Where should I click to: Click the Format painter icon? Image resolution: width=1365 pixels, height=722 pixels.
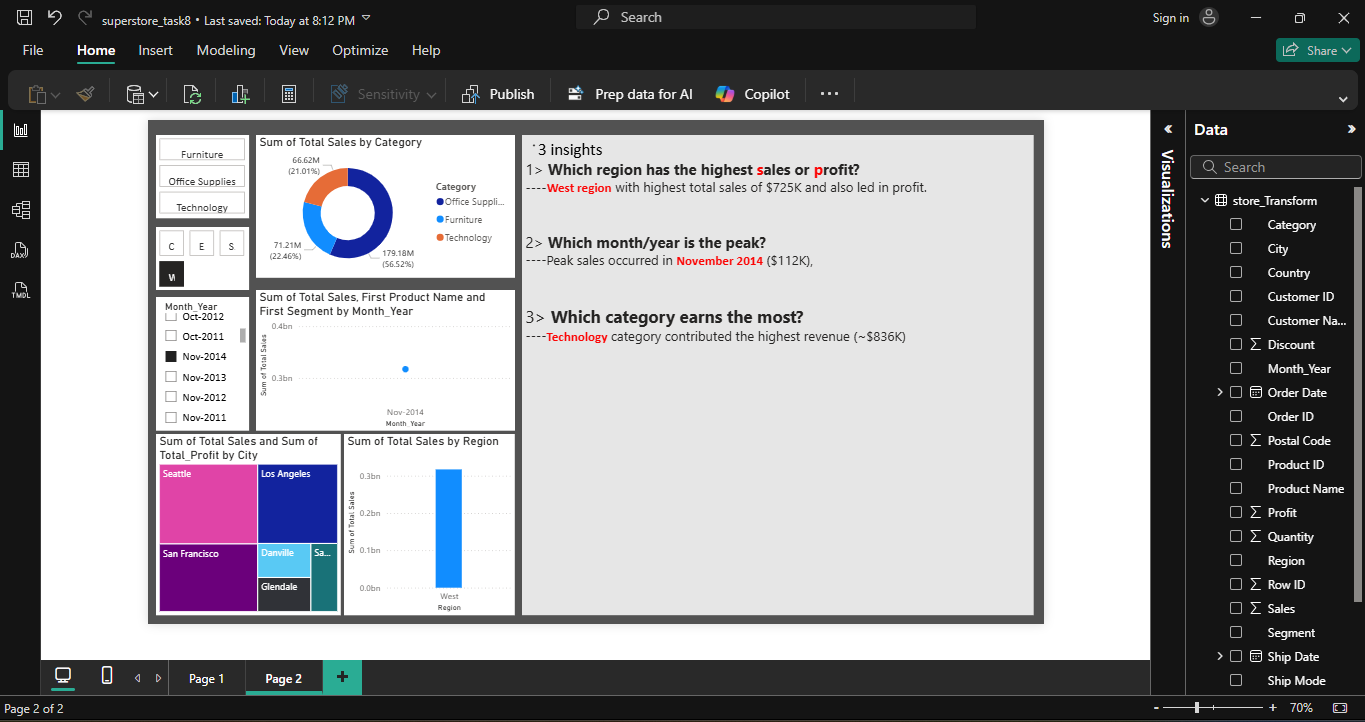85,94
